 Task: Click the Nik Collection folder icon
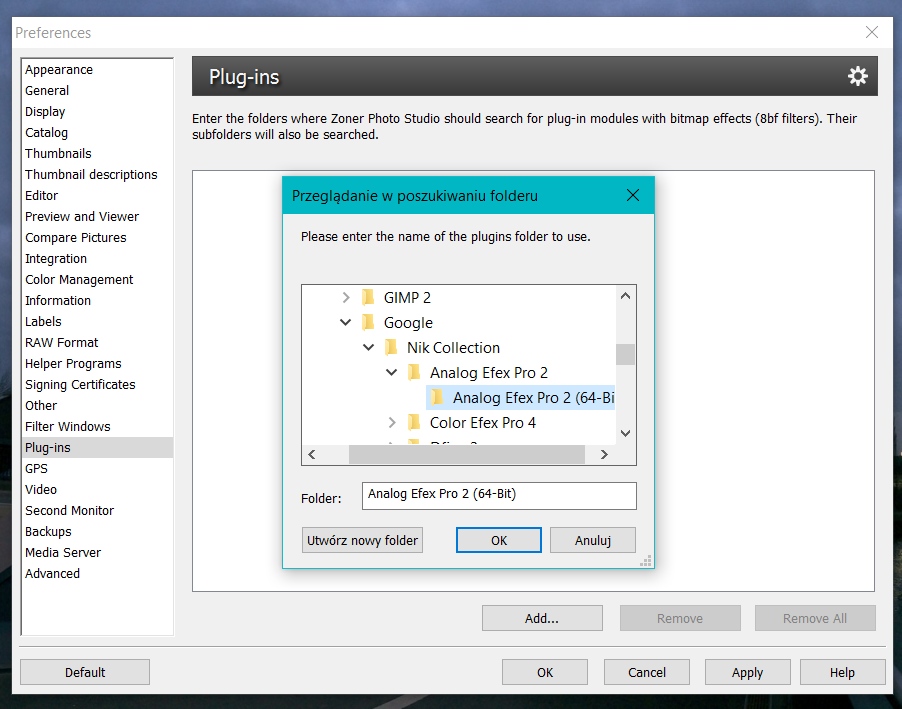(x=391, y=347)
